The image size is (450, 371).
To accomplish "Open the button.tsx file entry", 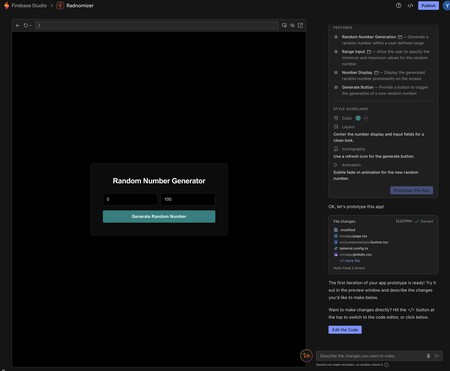I will coord(361,242).
